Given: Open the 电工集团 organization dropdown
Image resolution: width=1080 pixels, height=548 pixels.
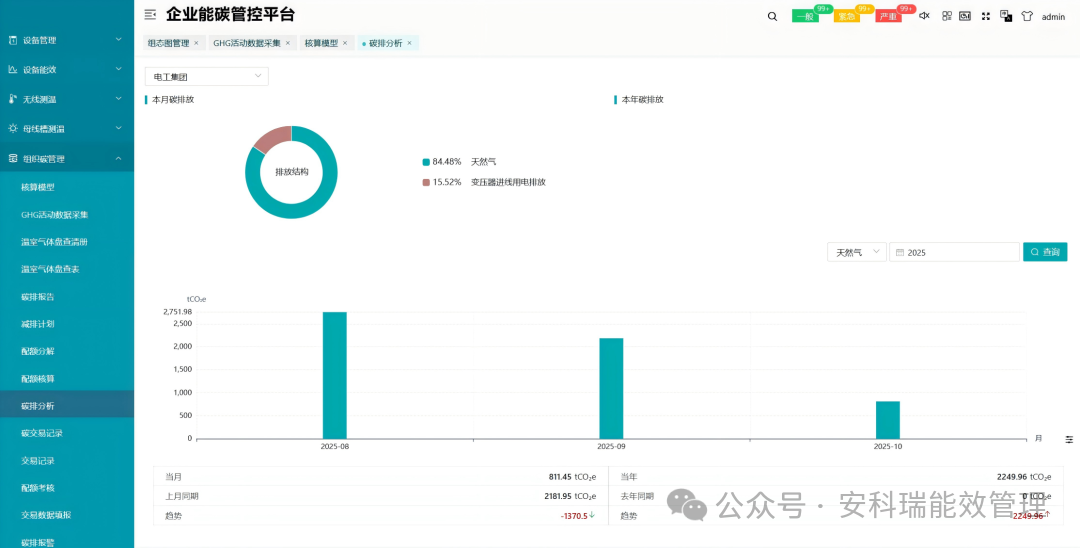Looking at the screenshot, I should (x=207, y=76).
